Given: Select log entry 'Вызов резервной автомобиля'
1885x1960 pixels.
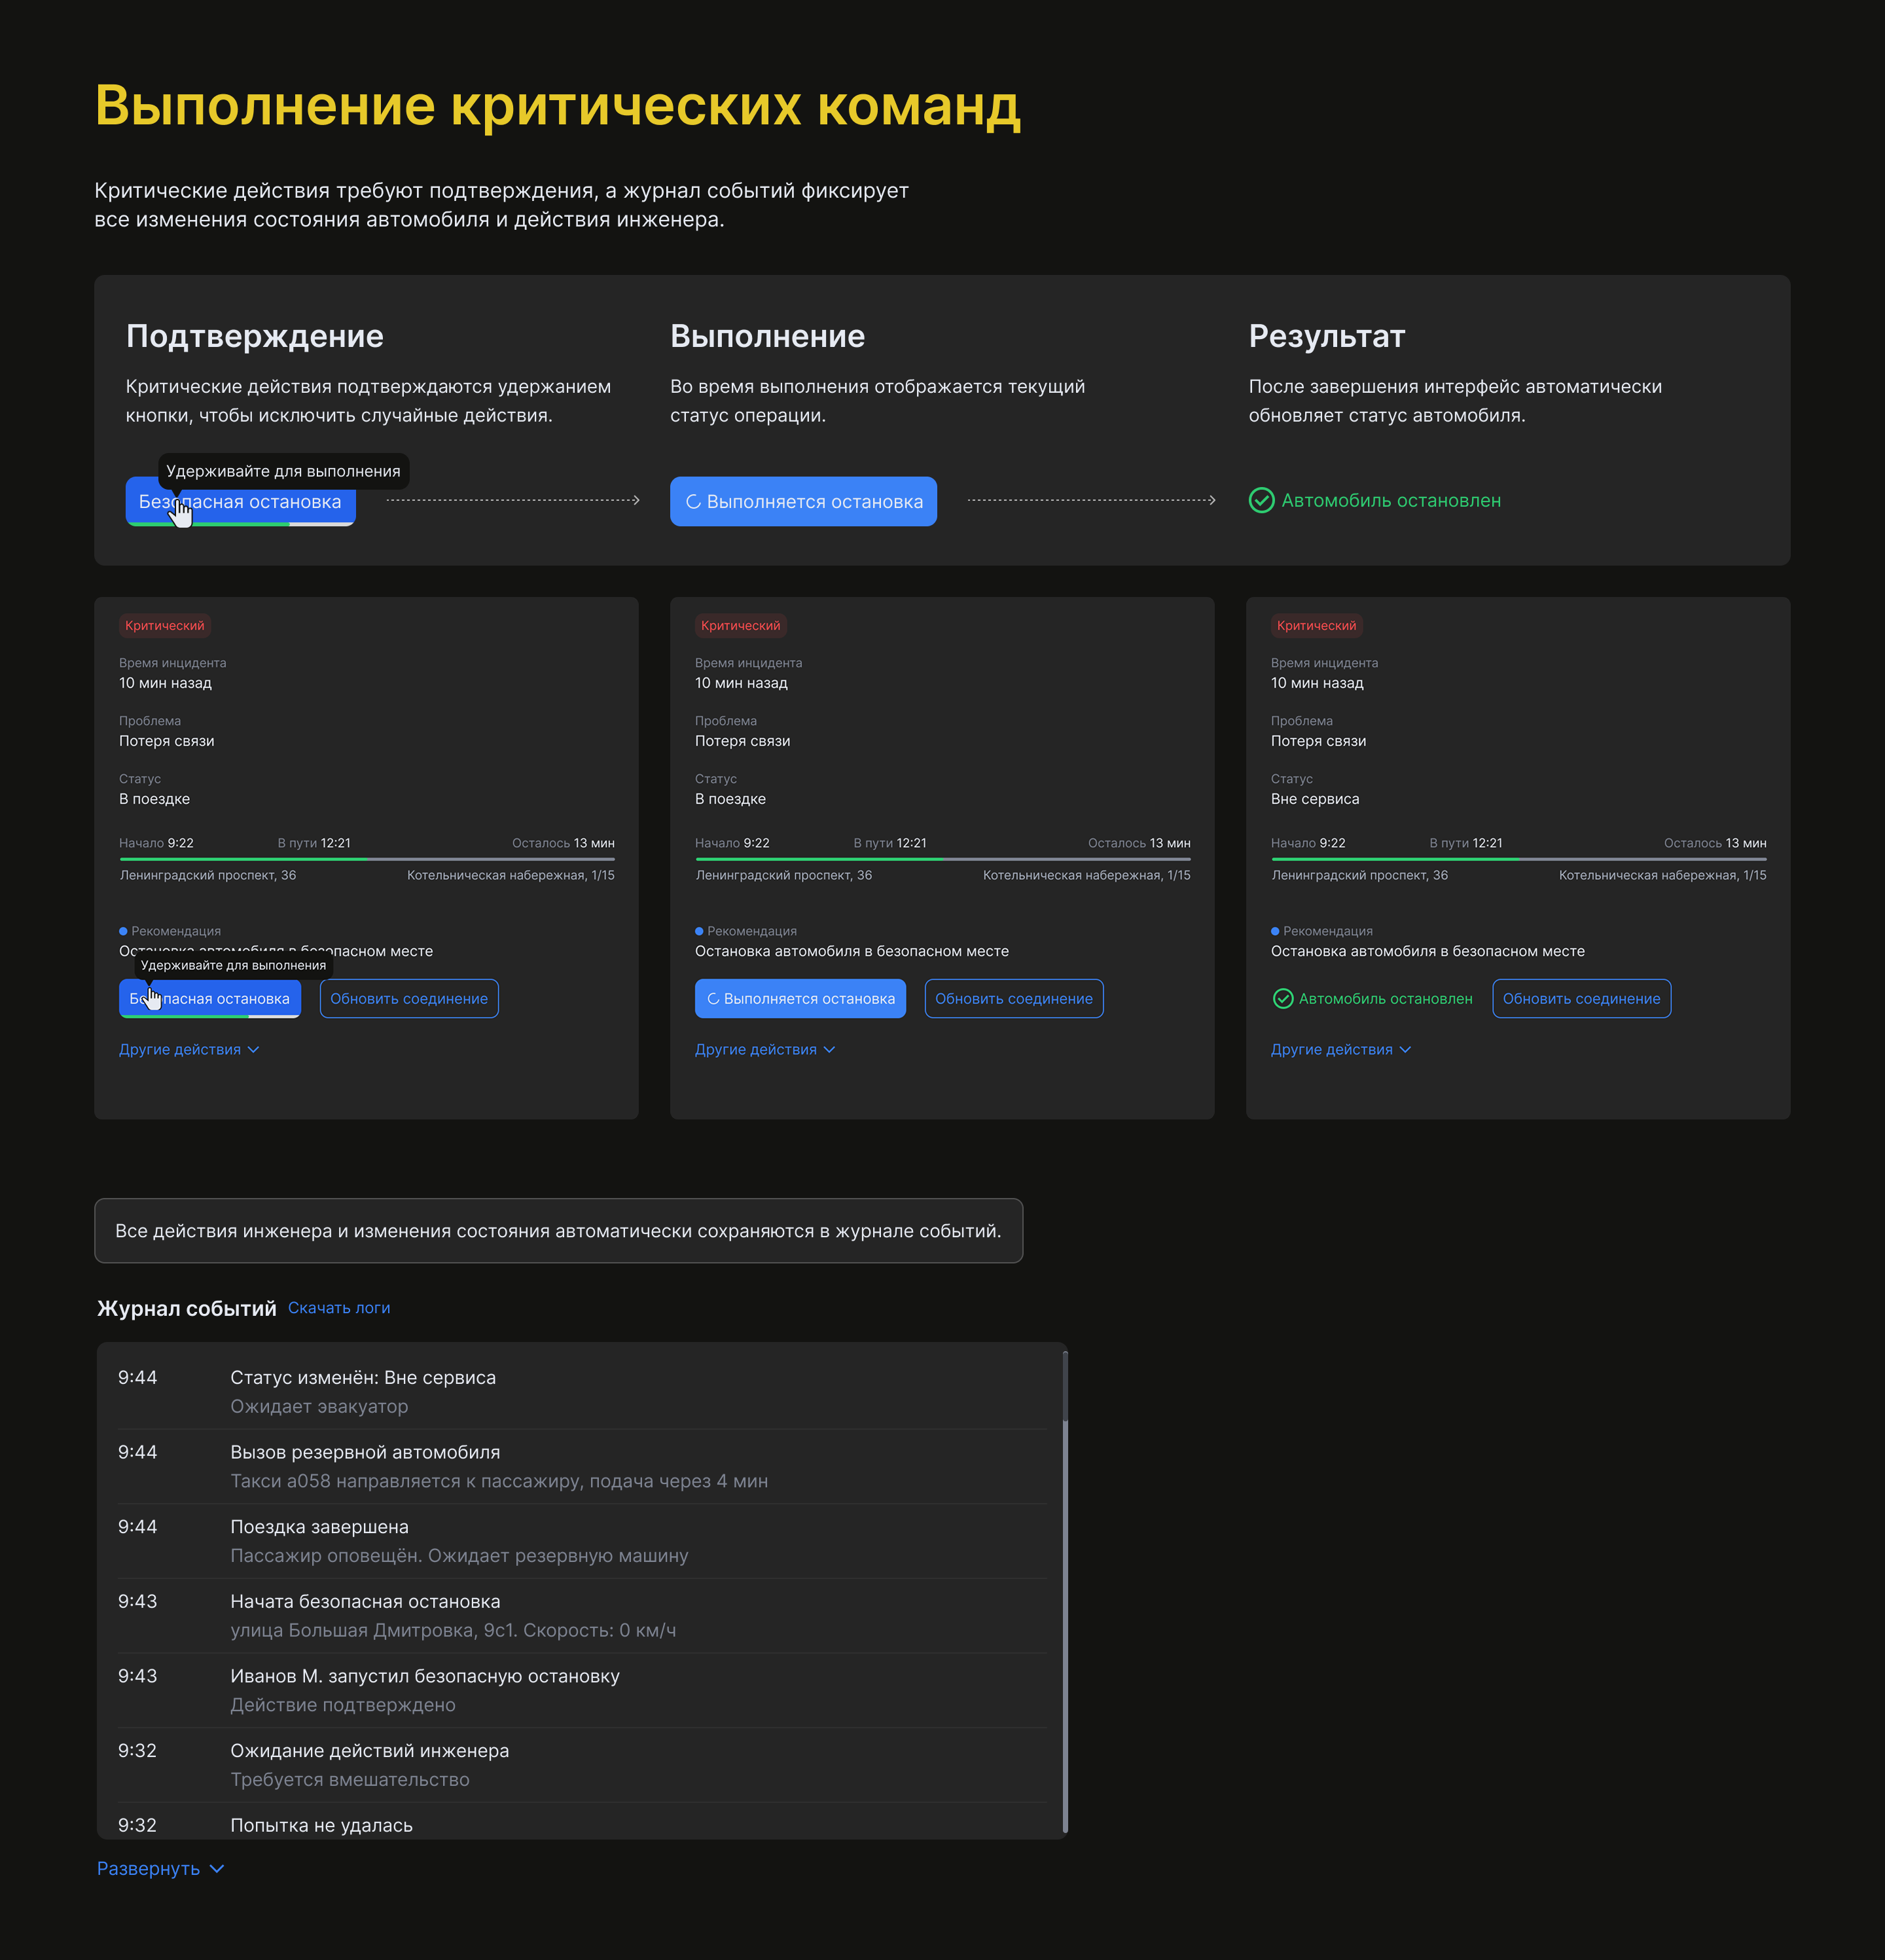Looking at the screenshot, I should click(x=582, y=1466).
